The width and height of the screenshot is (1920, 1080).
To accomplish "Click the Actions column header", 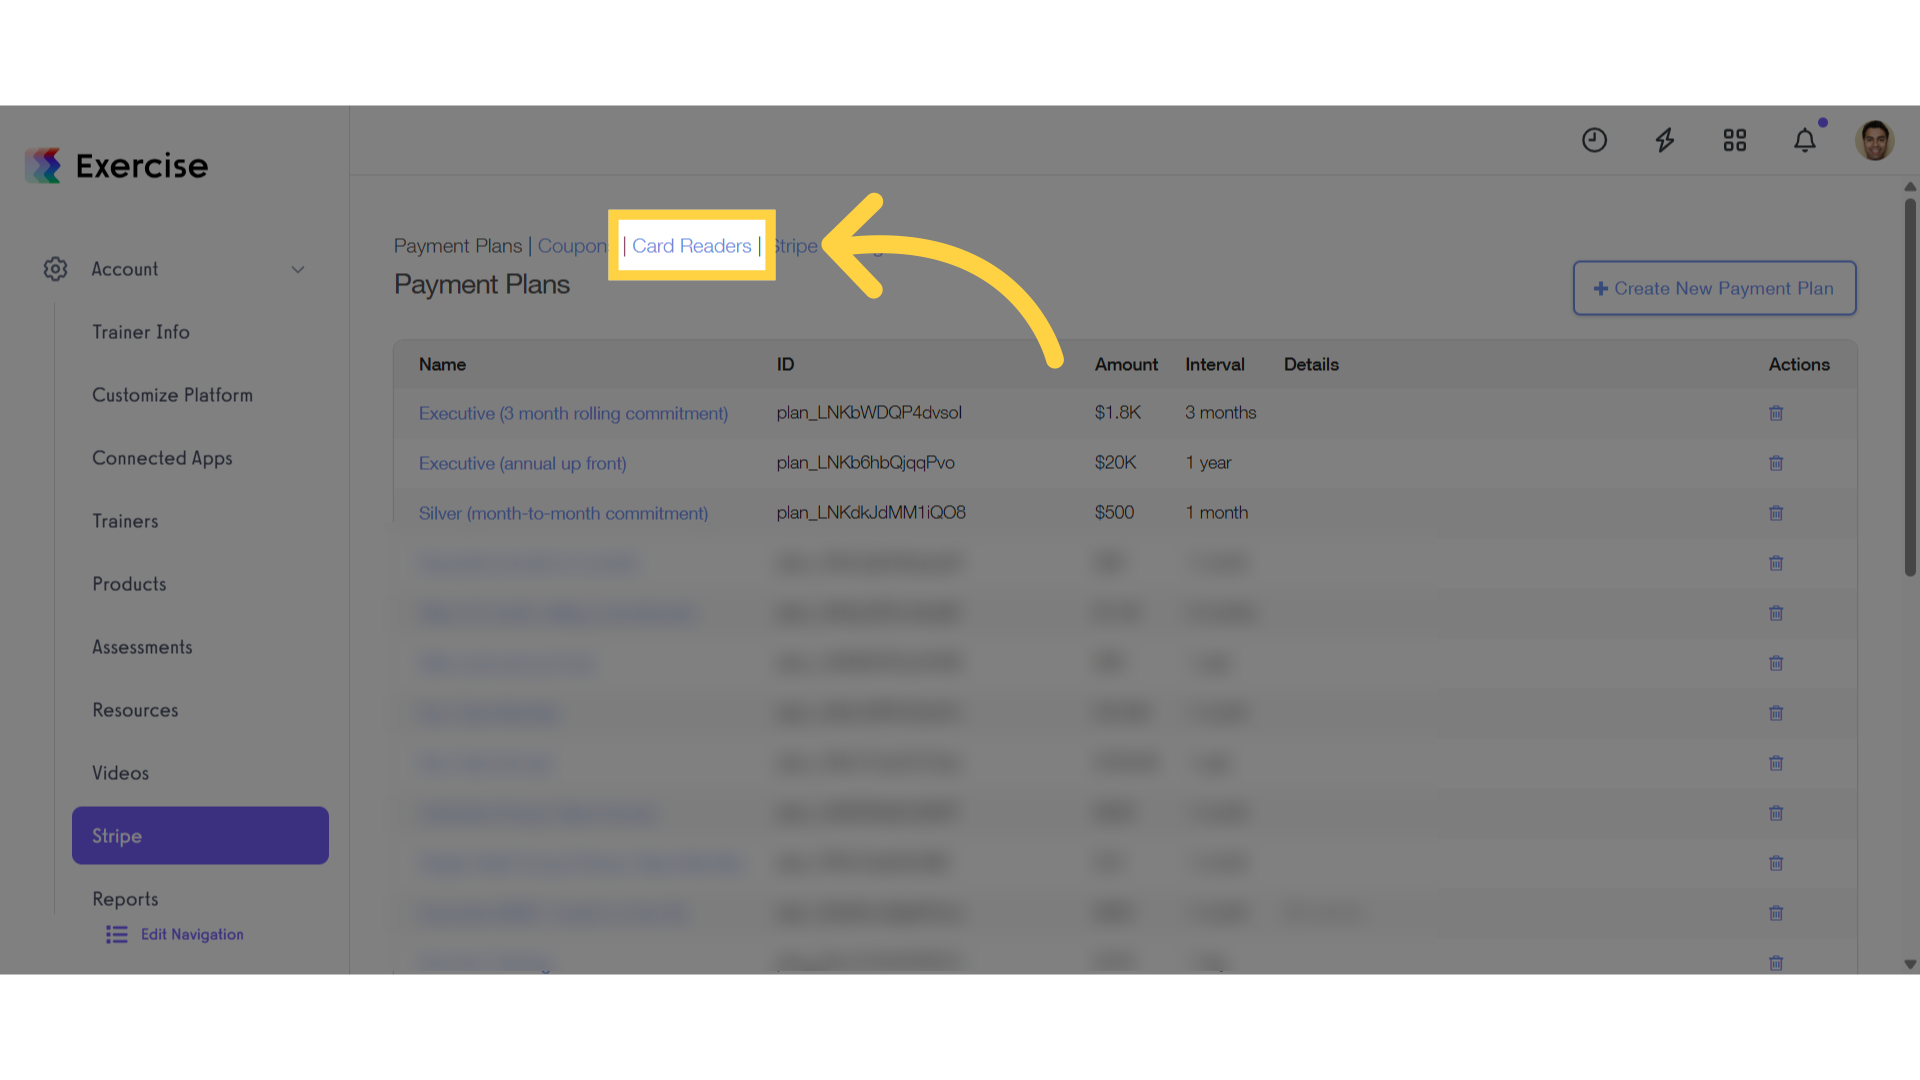I will (1799, 365).
